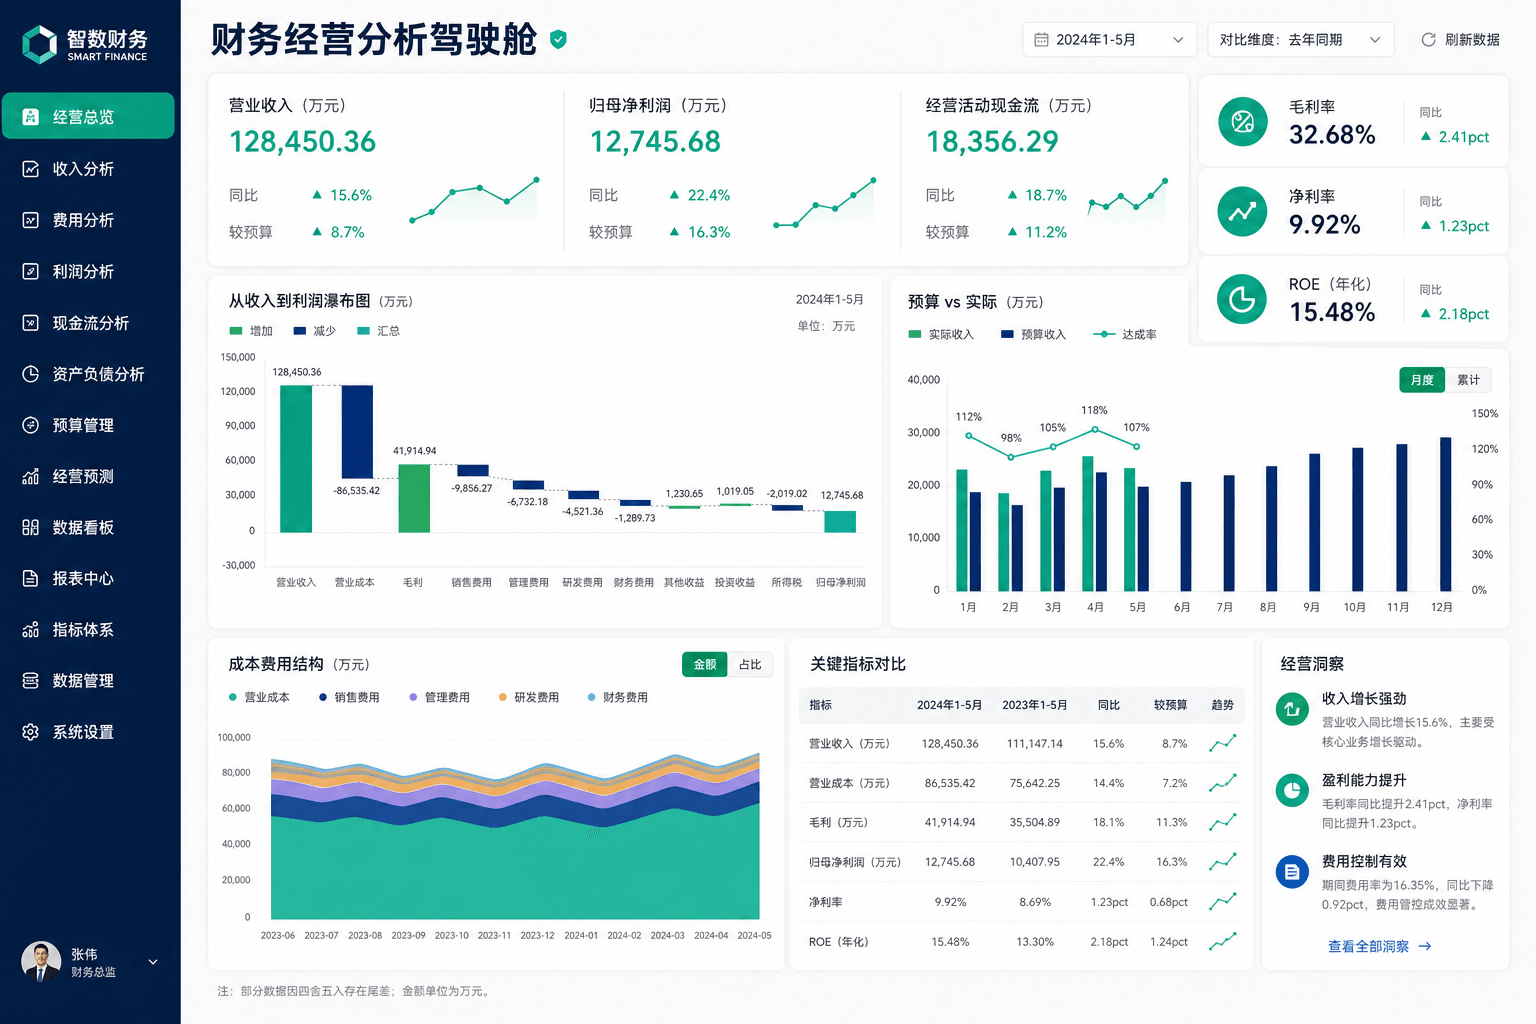Click the 报表中心 document icon
This screenshot has height=1024, width=1536.
point(31,578)
